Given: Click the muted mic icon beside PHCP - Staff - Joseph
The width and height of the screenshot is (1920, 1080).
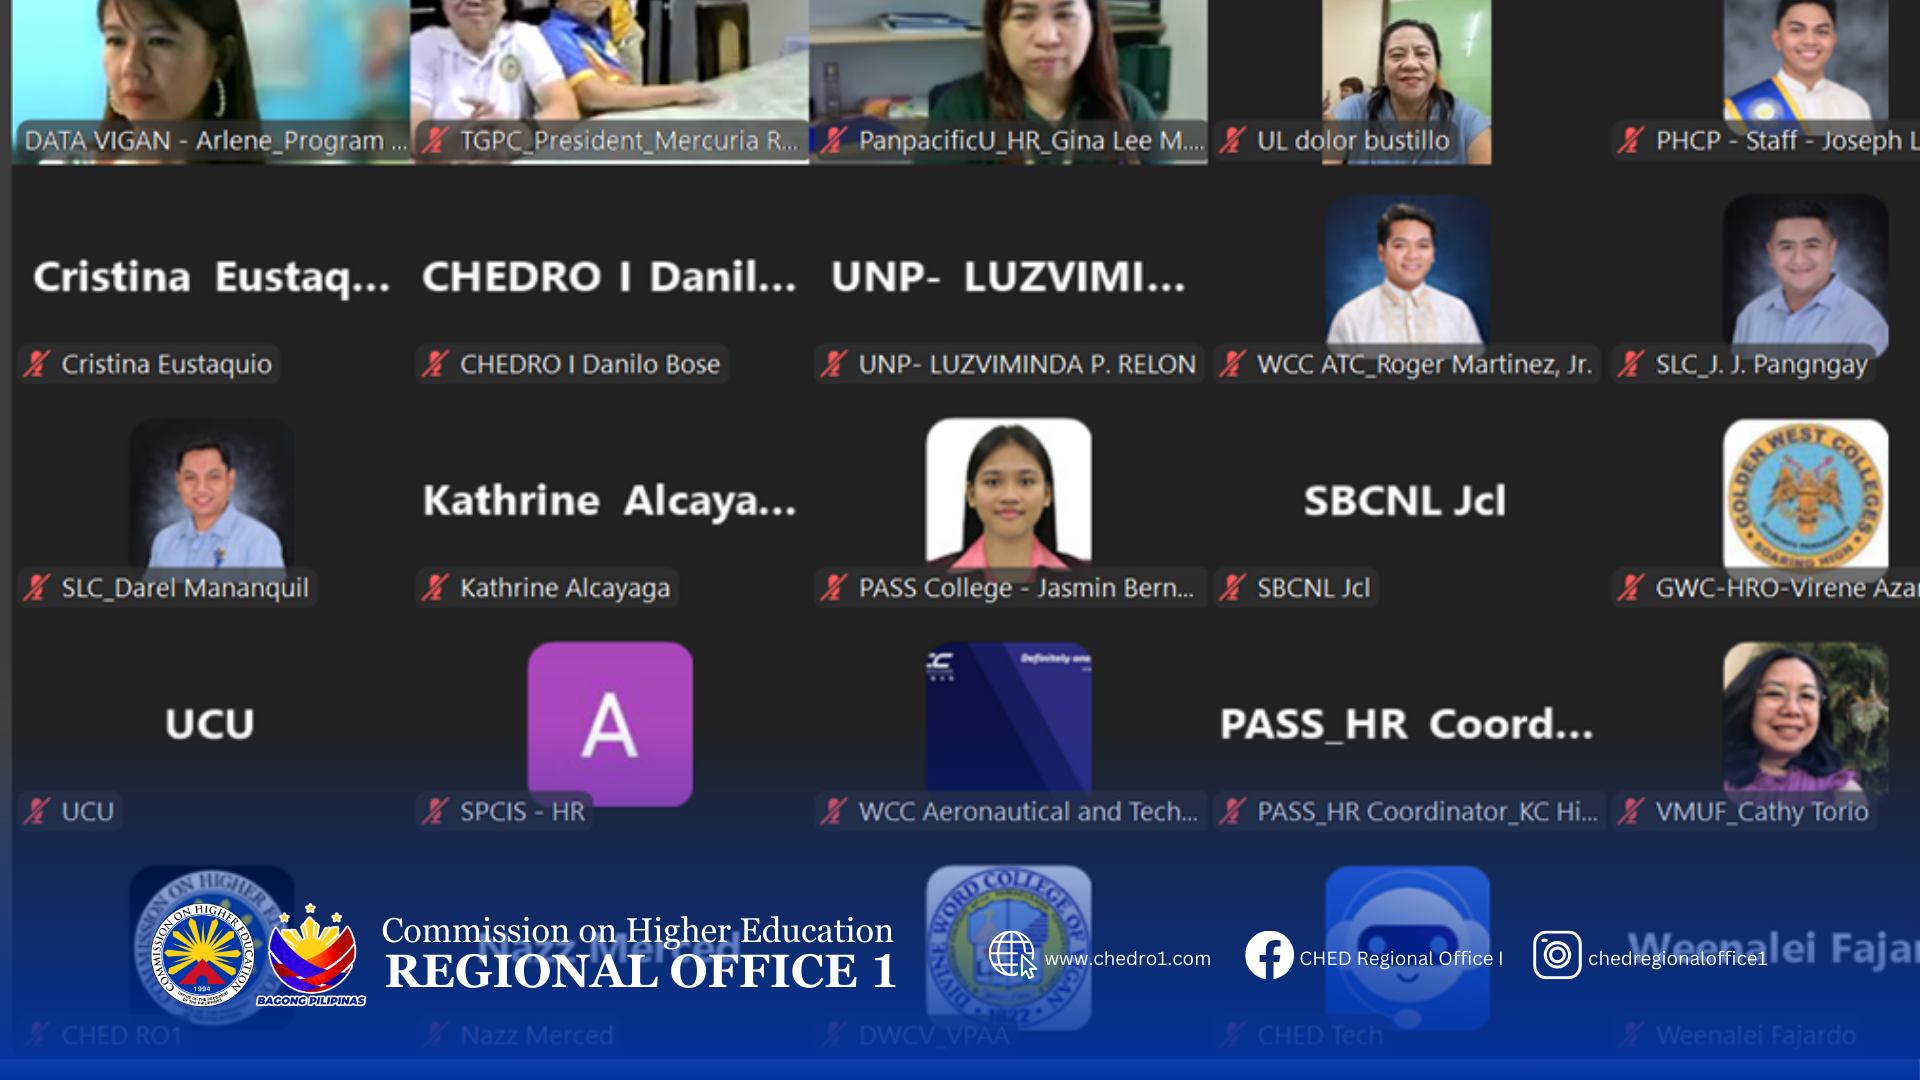Looking at the screenshot, I should (x=1631, y=140).
